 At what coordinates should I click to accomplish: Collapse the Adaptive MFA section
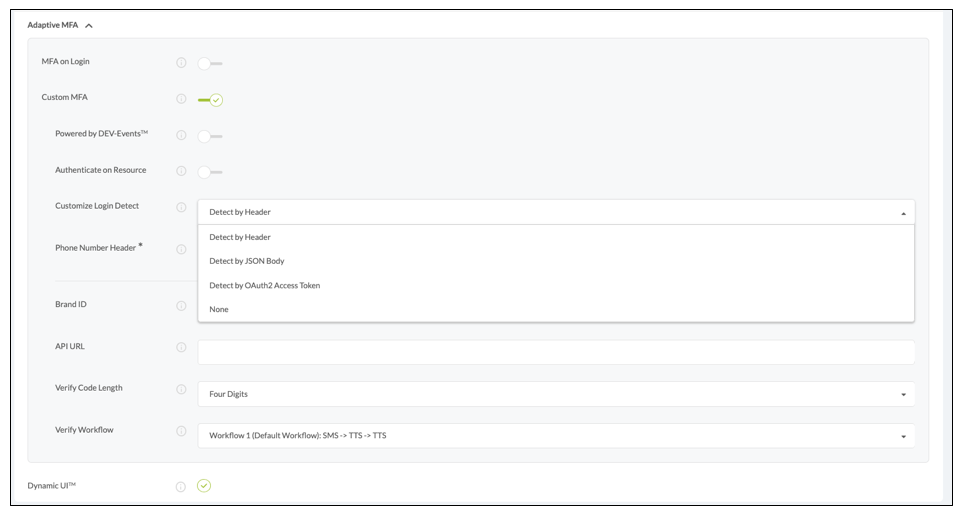pos(89,25)
